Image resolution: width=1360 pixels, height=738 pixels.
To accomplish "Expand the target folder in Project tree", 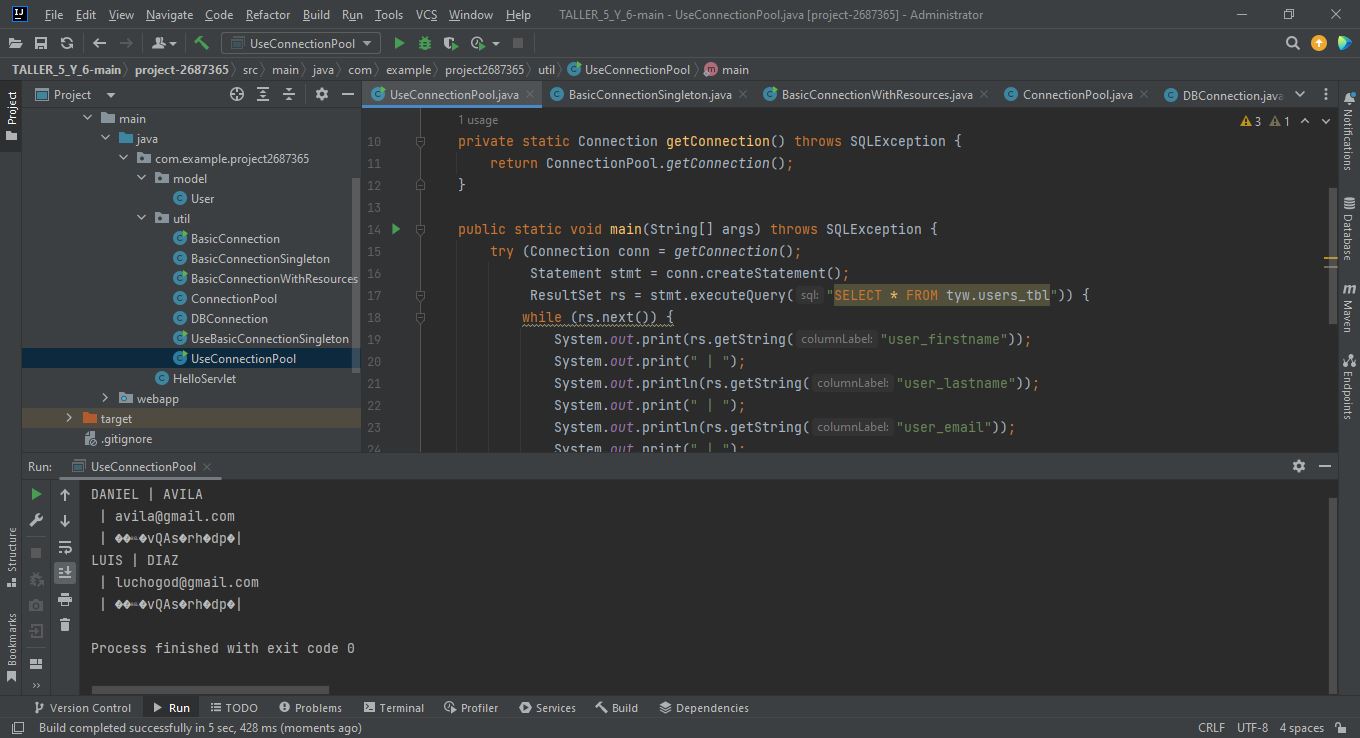I will pyautogui.click(x=68, y=418).
